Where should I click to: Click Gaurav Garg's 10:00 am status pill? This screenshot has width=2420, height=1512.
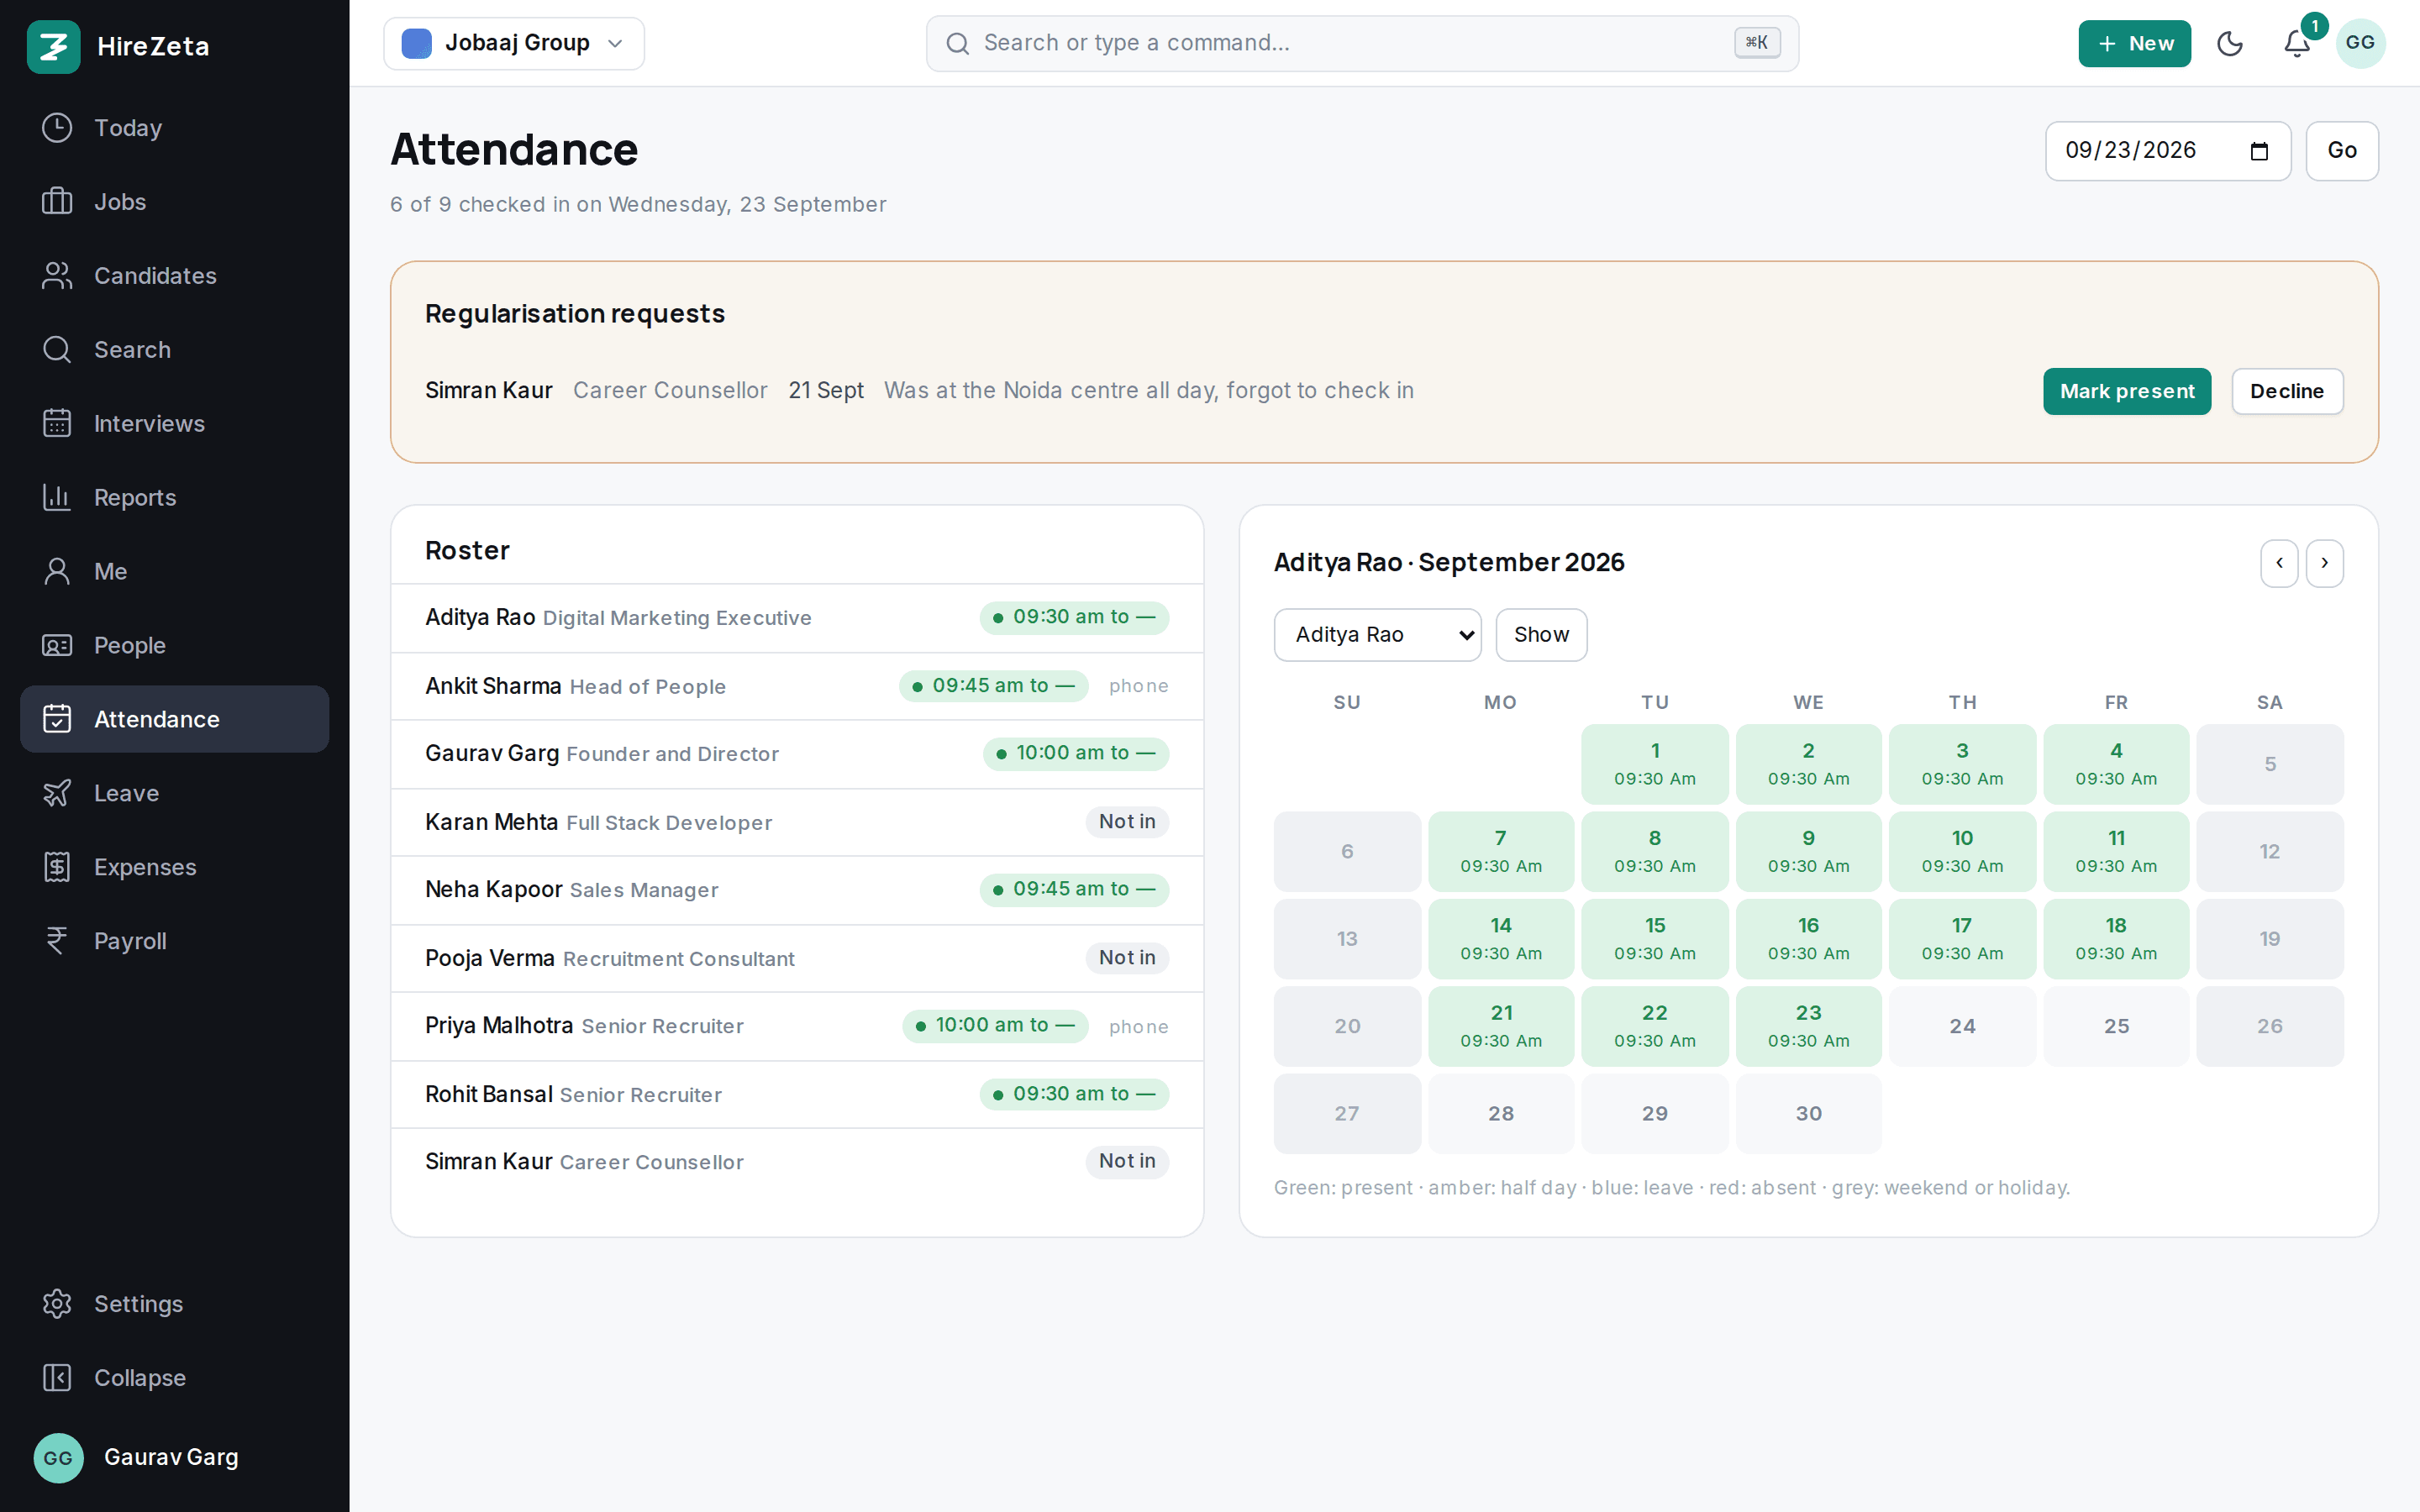[x=1076, y=754]
